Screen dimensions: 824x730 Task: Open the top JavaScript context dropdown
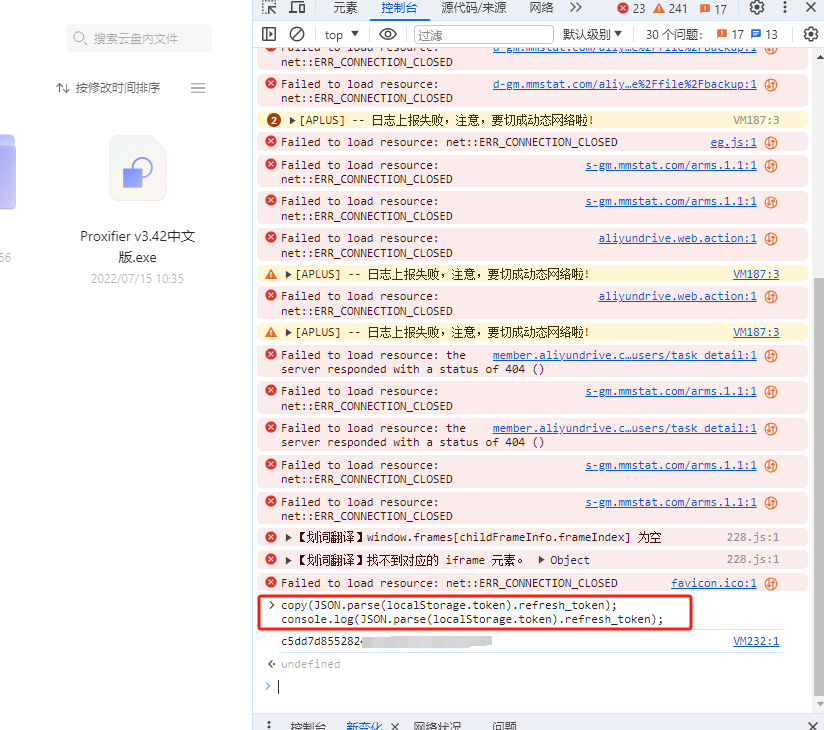341,34
